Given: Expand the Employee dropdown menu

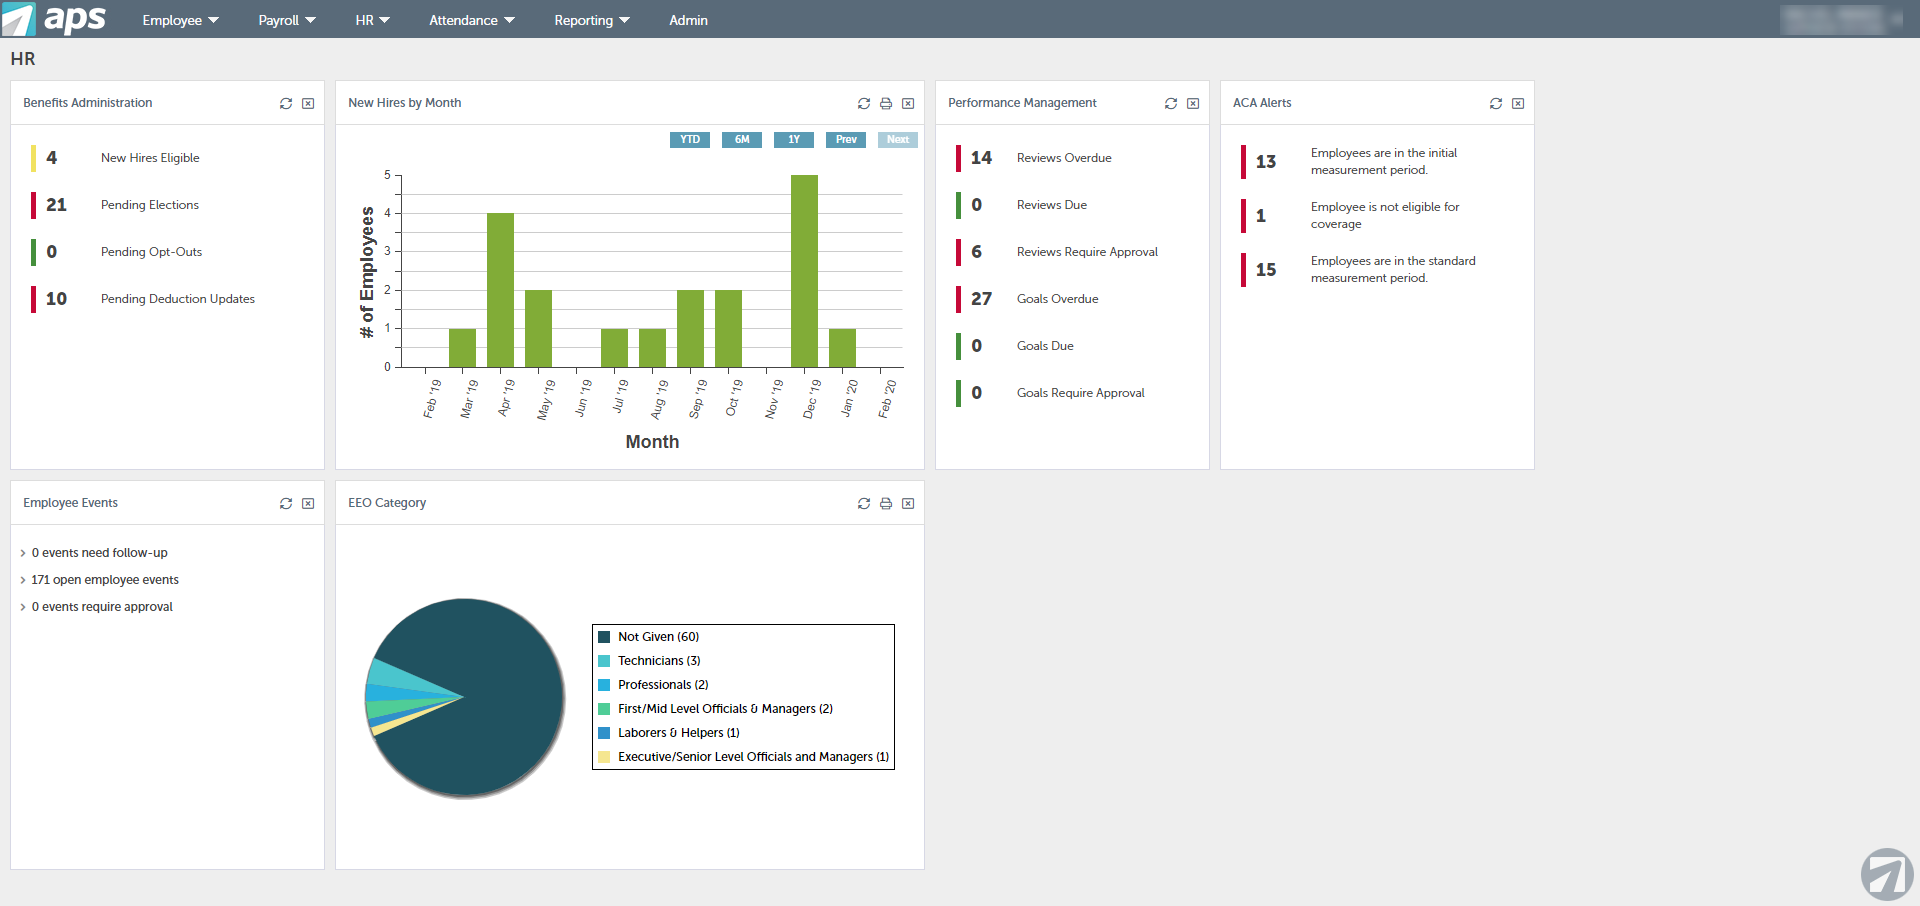Looking at the screenshot, I should 180,20.
